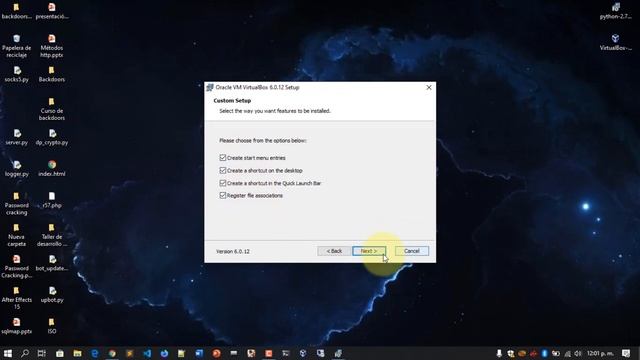Click the 'Custom Setup' heading
The width and height of the screenshot is (640, 360).
(232, 100)
